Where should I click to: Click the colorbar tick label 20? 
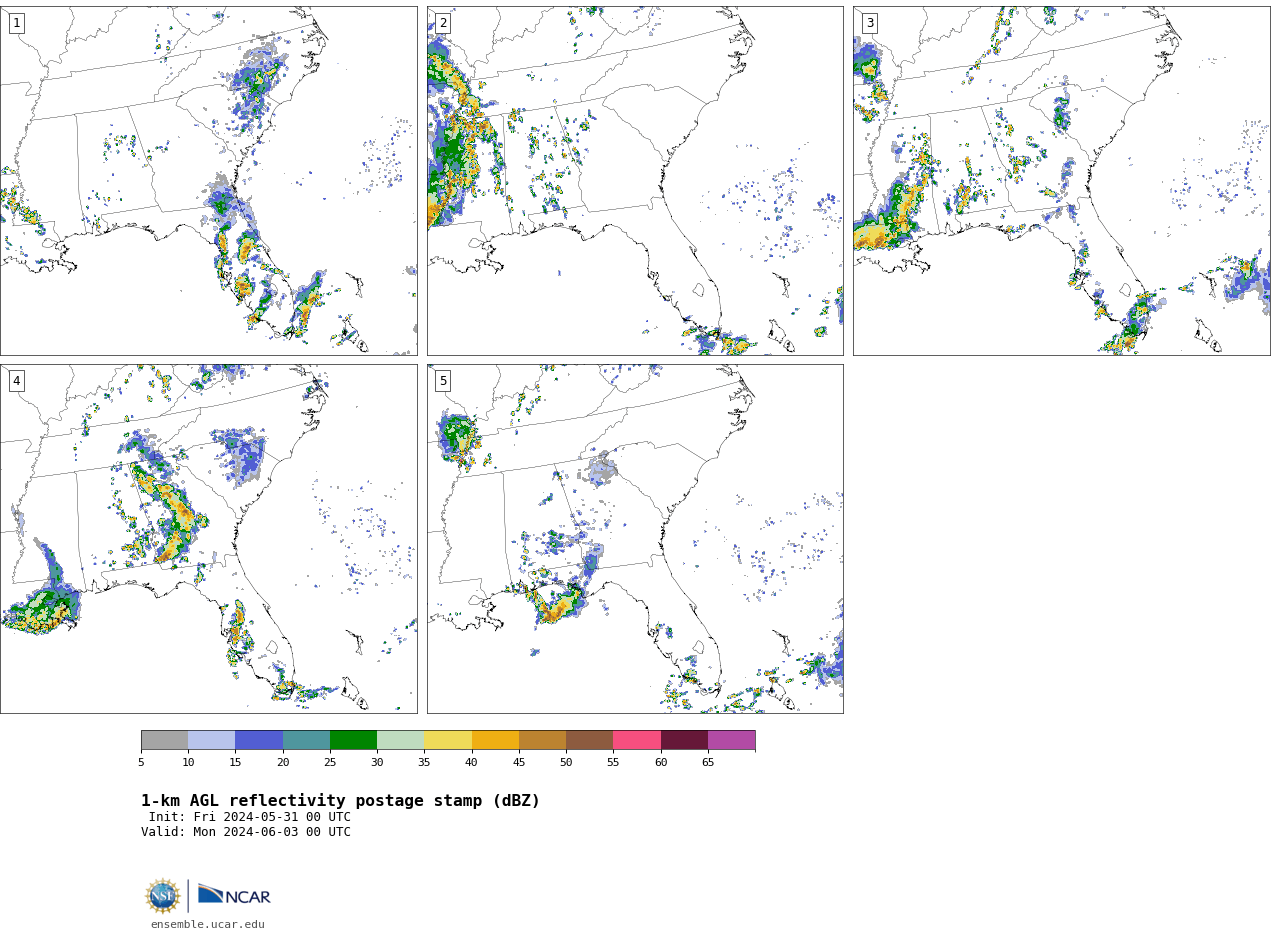[283, 763]
